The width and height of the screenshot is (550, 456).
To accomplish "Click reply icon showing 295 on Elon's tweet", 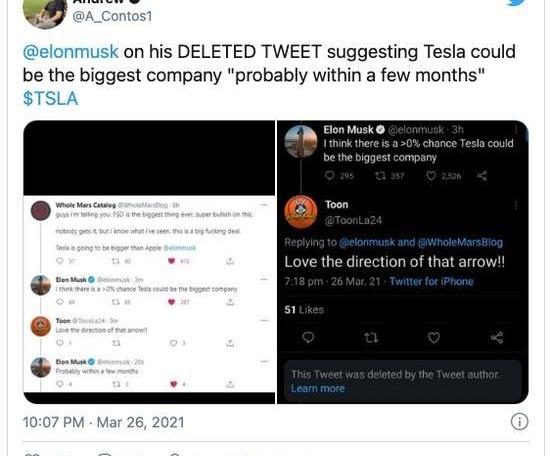I will point(330,175).
